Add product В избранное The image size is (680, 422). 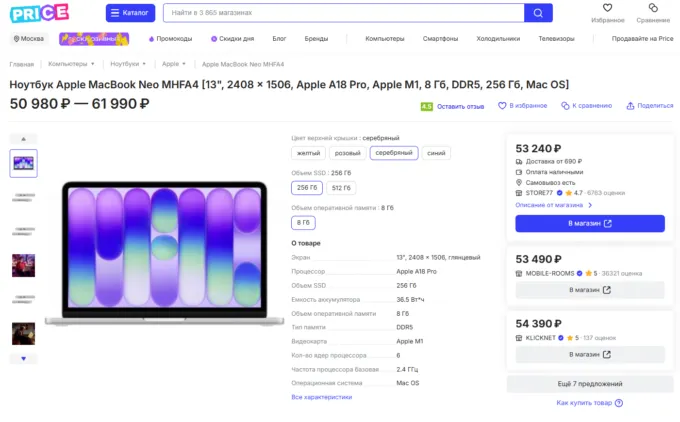pyautogui.click(x=523, y=106)
